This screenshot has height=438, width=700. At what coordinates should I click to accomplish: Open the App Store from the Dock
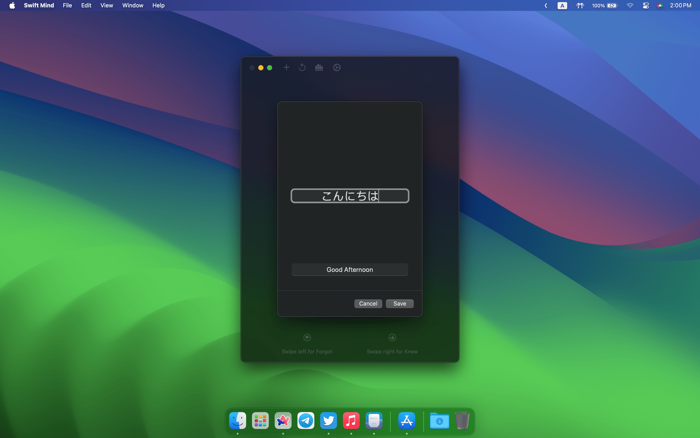407,421
